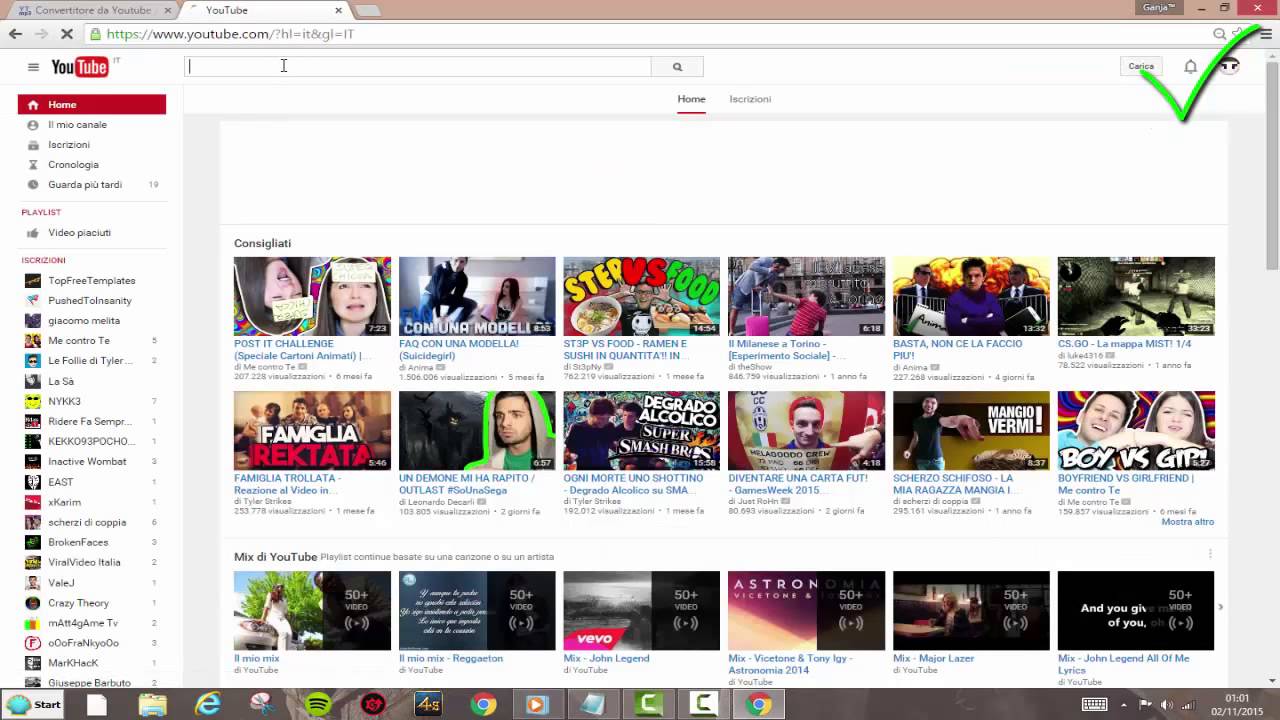
Task: Click the Carica upload button
Action: coord(1141,66)
